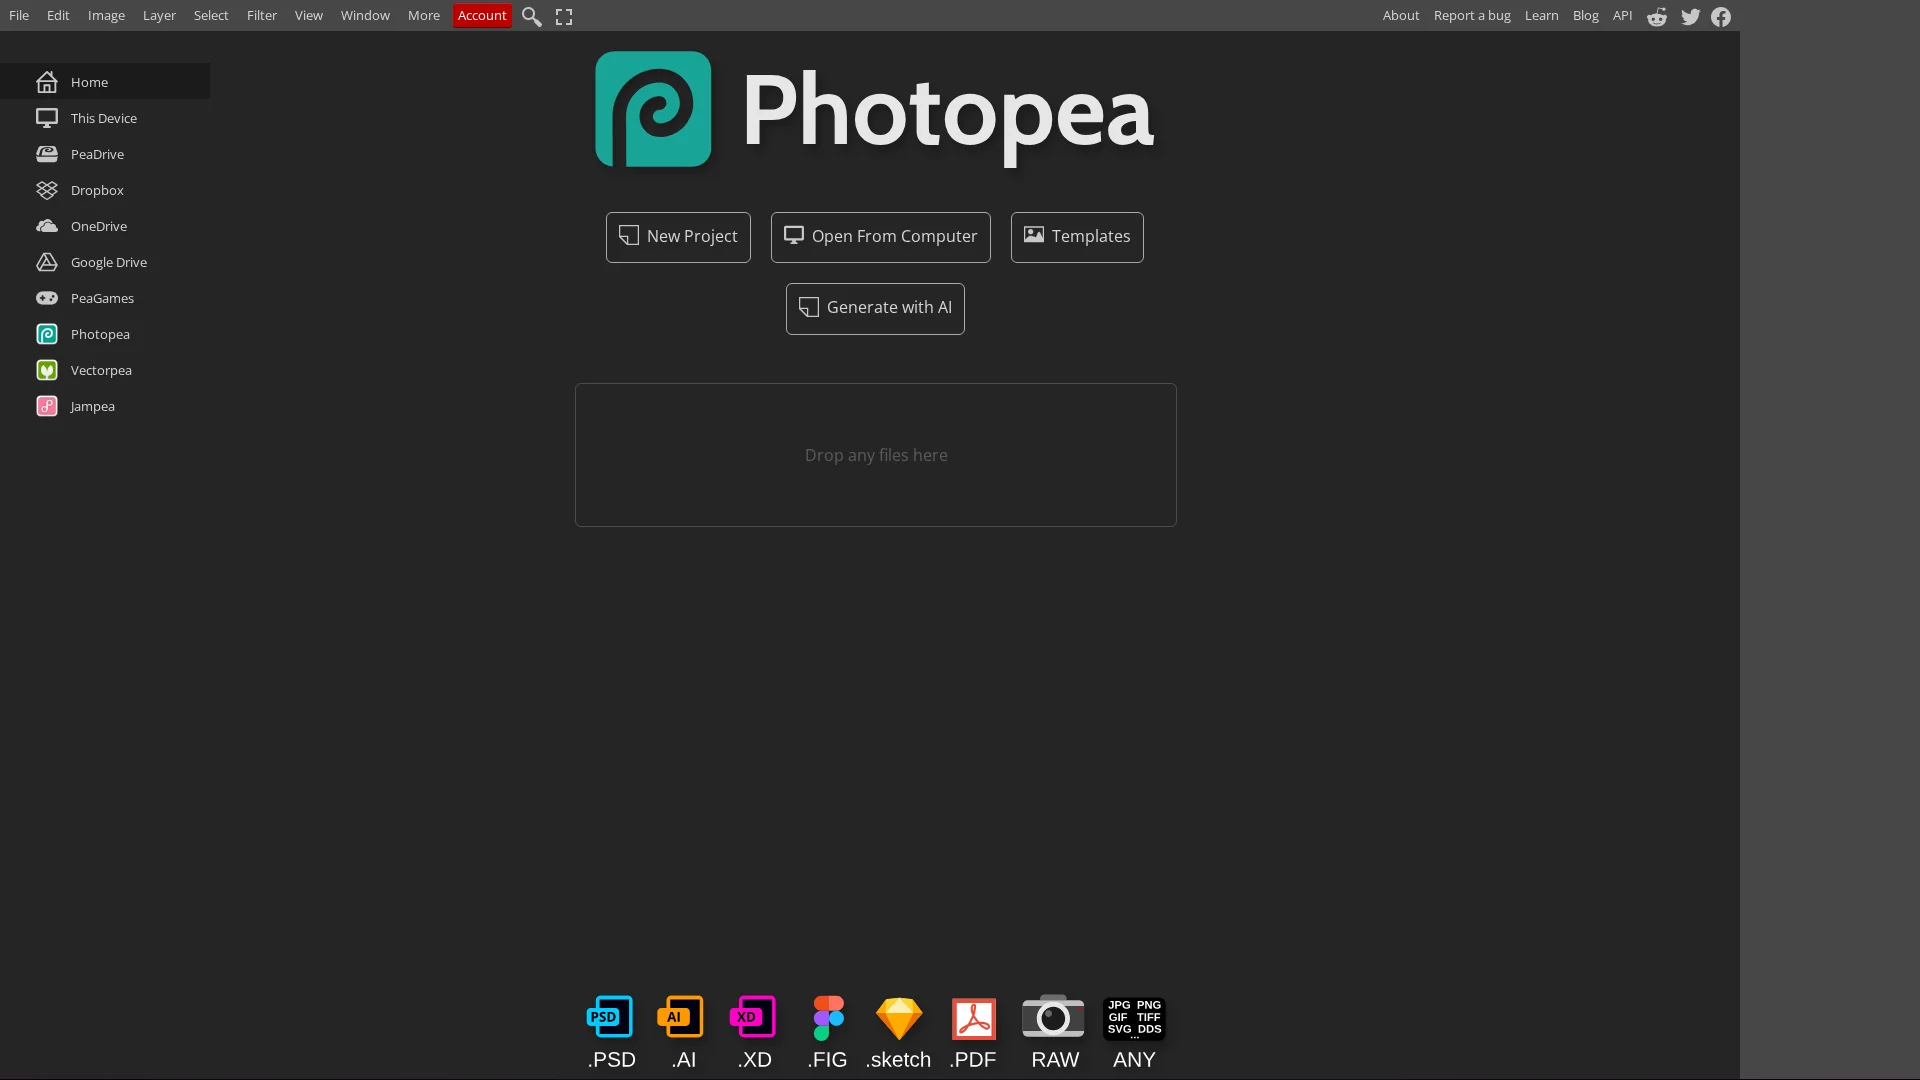Generate with AI button
Viewport: 1920px width, 1080px height.
pos(875,308)
